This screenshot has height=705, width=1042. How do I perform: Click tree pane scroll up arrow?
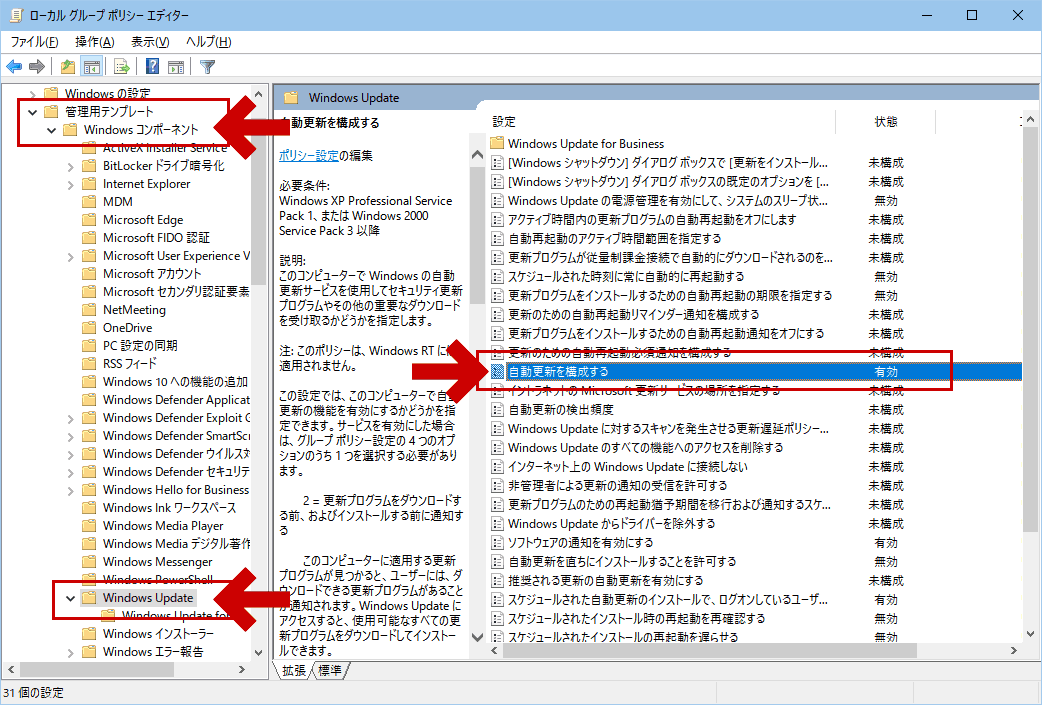click(x=259, y=94)
